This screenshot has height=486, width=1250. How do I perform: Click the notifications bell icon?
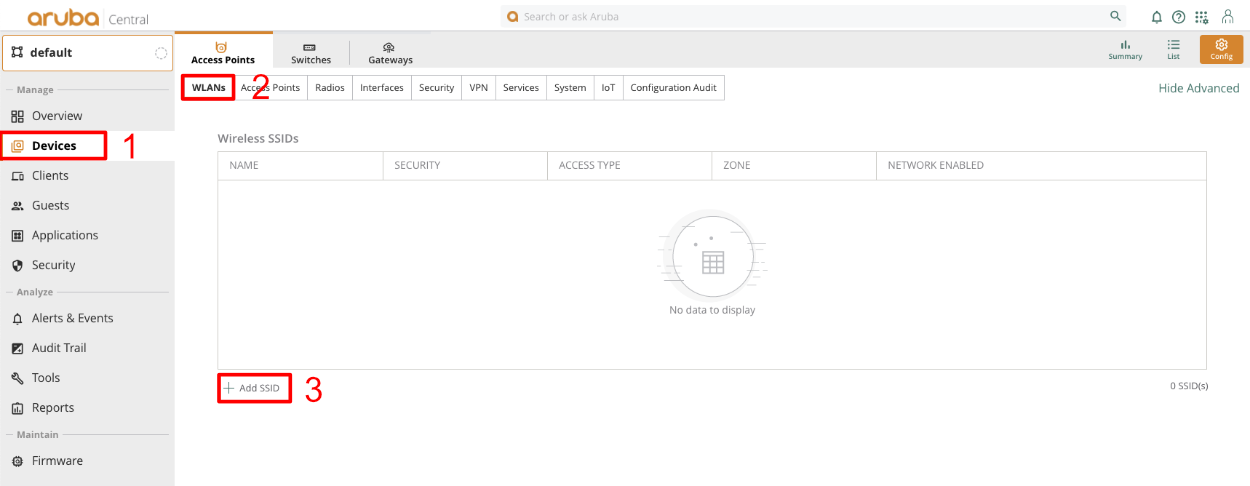pyautogui.click(x=1157, y=17)
